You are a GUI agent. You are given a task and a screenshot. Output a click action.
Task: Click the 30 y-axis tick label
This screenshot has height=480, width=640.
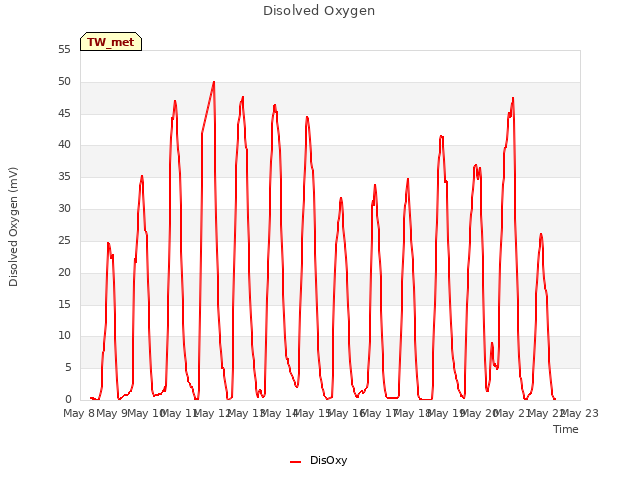tap(64, 209)
